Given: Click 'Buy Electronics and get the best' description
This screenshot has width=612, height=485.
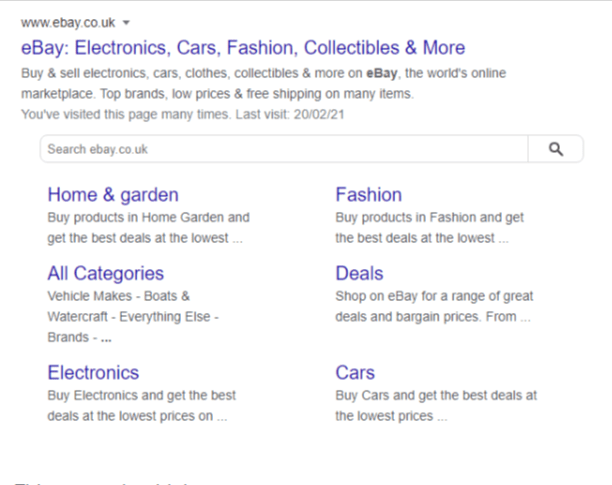Looking at the screenshot, I should 142,395.
